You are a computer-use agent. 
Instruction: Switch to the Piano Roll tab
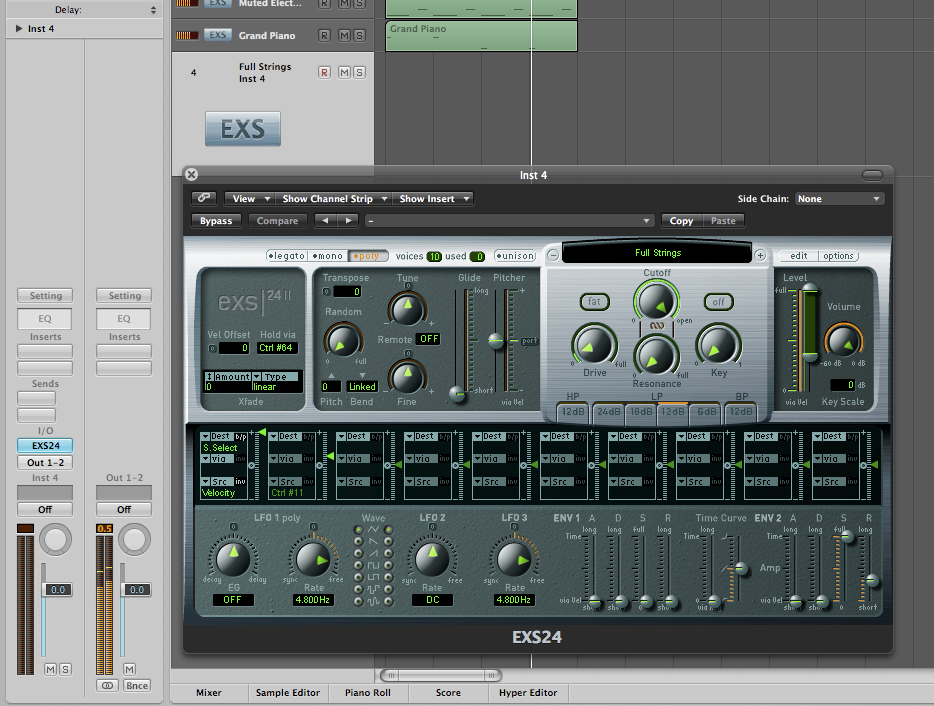point(368,692)
